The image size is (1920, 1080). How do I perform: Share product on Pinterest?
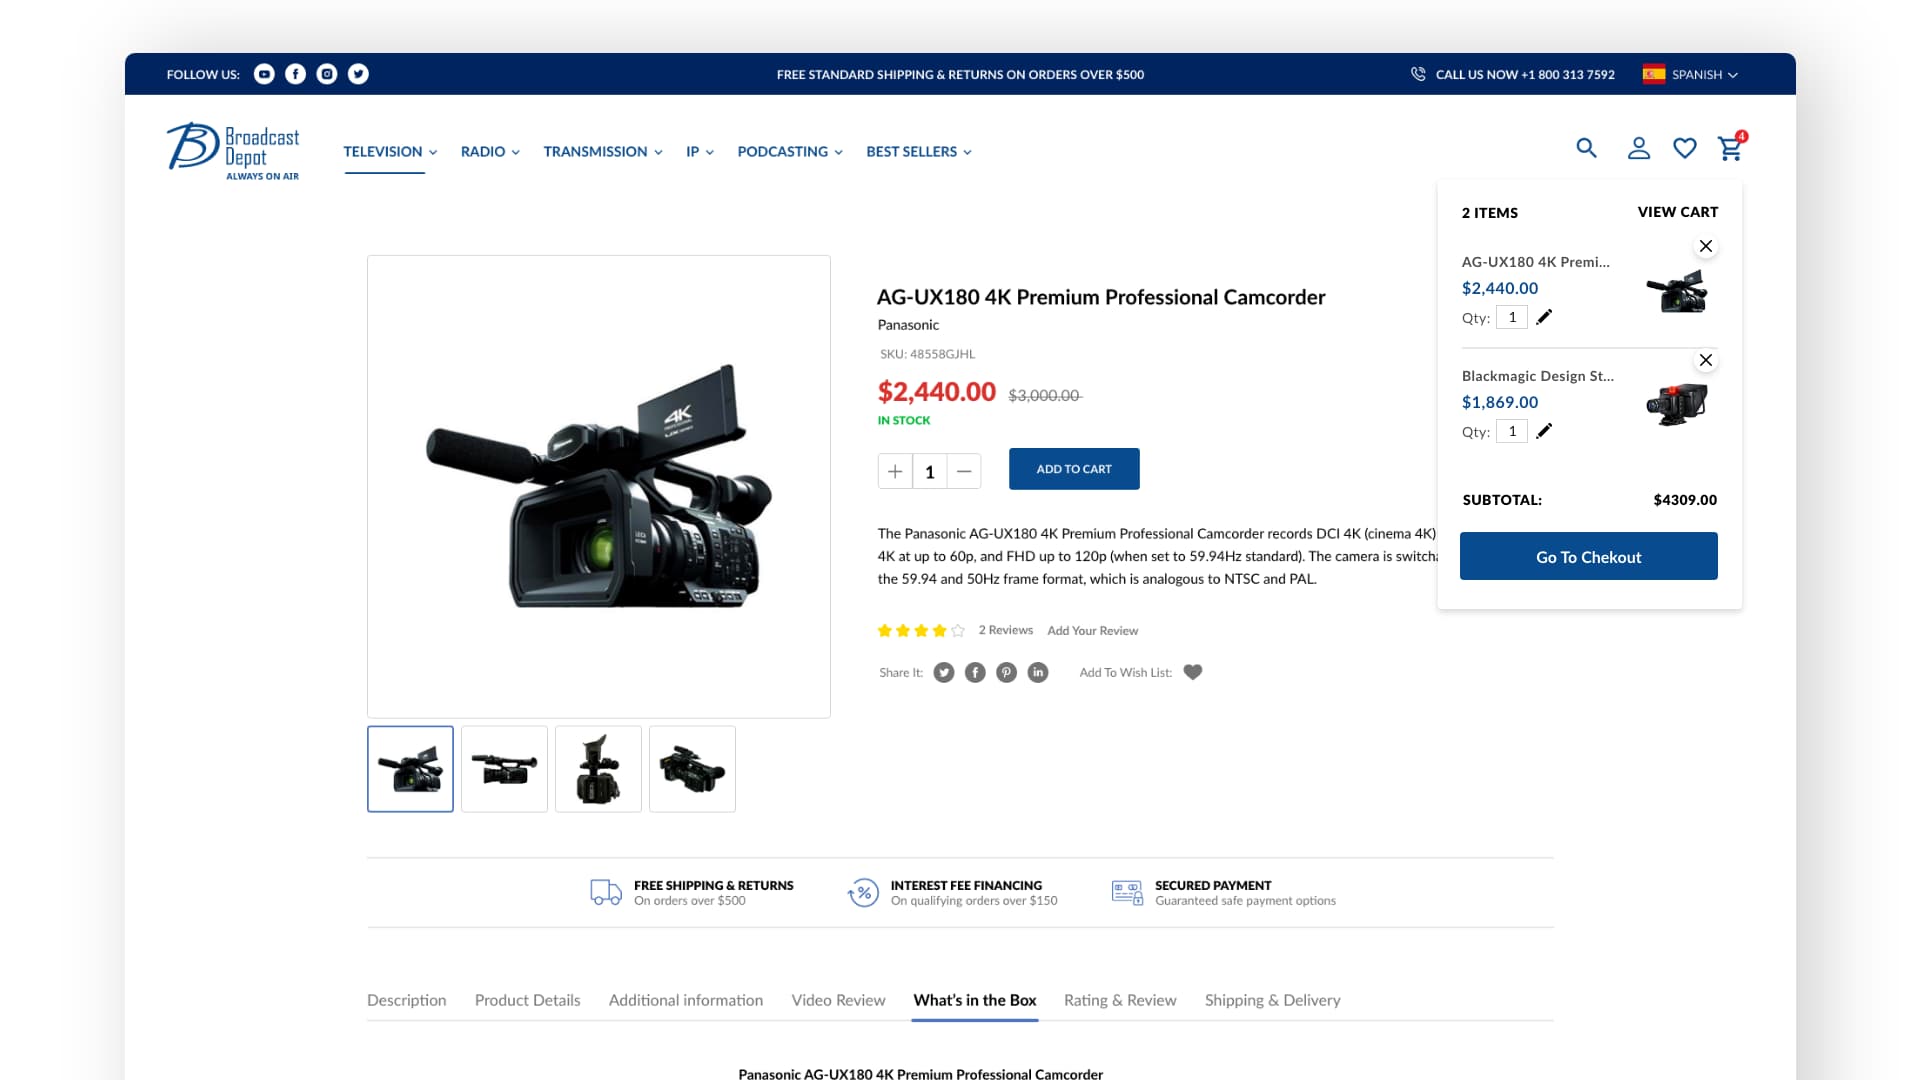pos(1007,673)
